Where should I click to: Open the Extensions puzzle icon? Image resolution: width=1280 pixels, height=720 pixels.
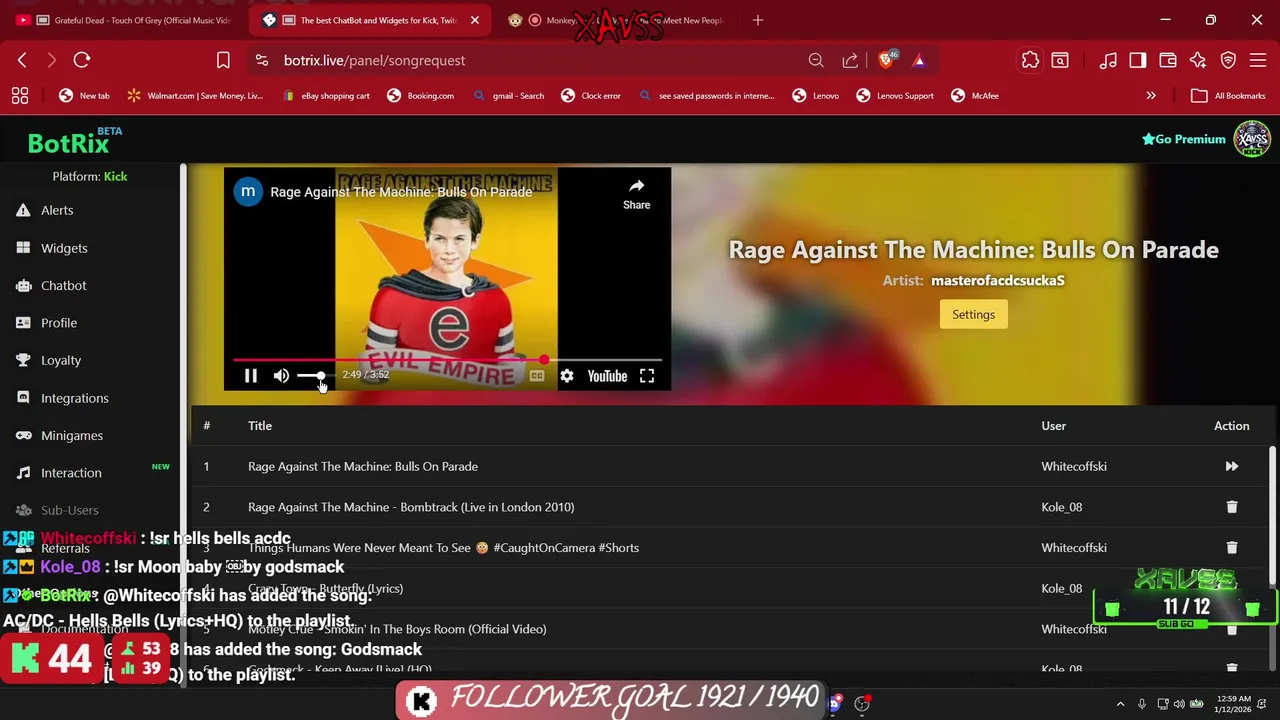(1030, 60)
